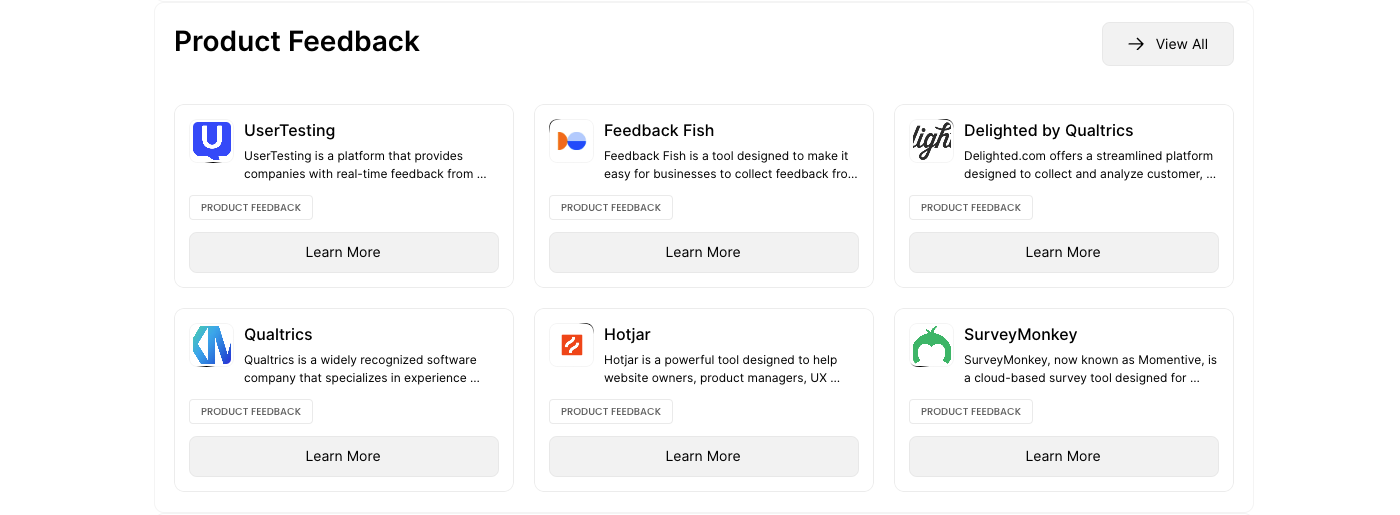Screen dimensions: 1400x515
Task: Click the Hotjar logo icon
Action: click(571, 345)
